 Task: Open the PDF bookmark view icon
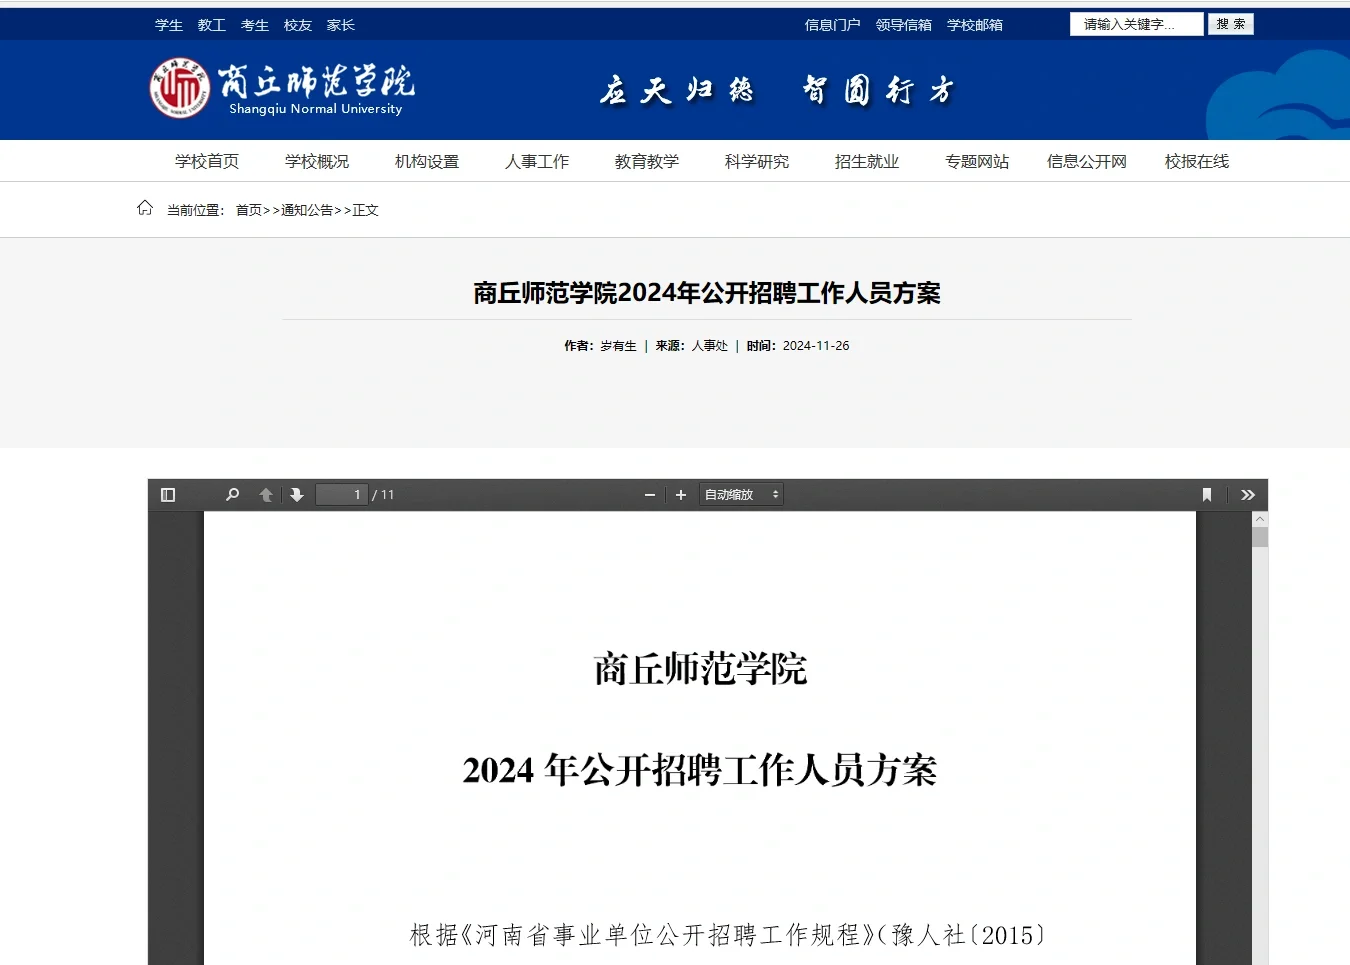1207,495
